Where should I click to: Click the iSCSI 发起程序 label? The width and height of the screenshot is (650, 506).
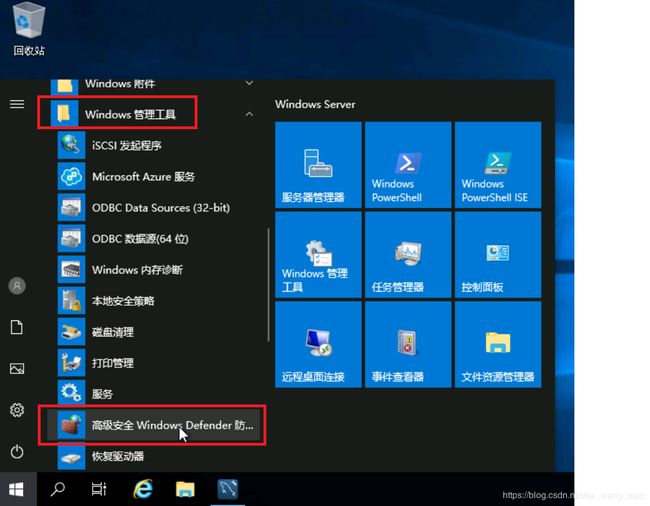click(126, 145)
